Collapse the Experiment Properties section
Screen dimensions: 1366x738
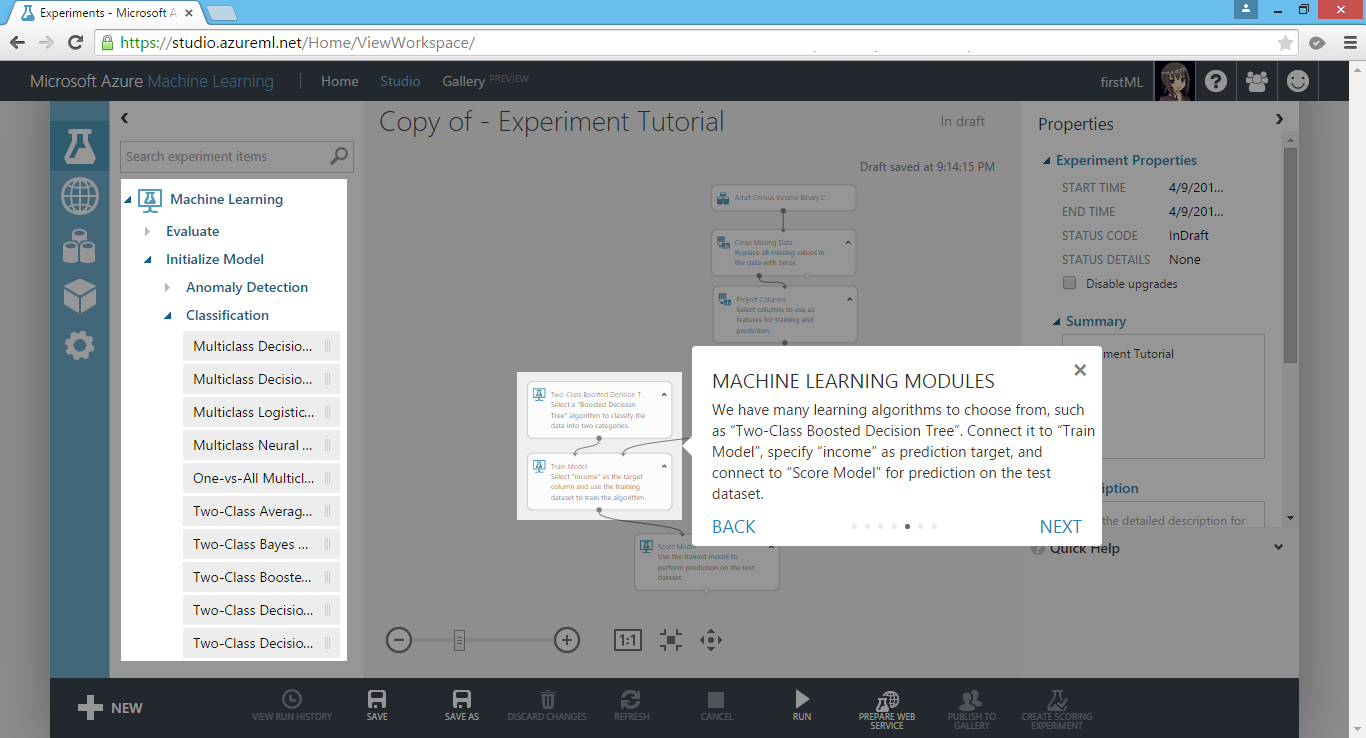pos(1047,161)
